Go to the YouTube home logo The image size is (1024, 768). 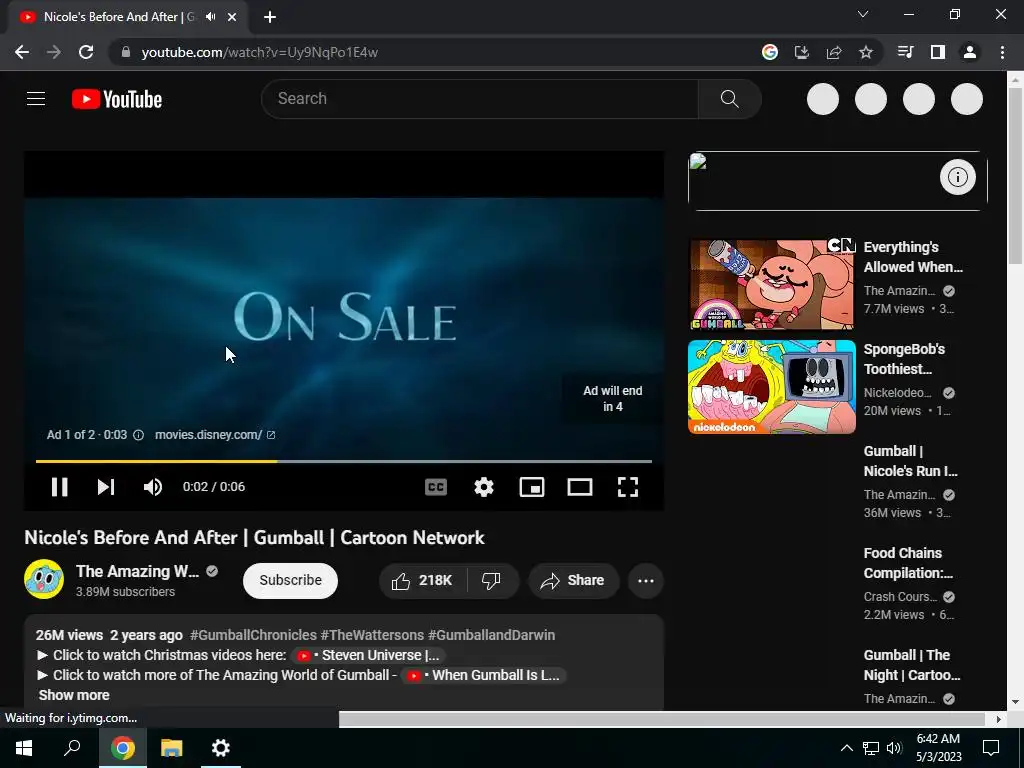click(117, 99)
